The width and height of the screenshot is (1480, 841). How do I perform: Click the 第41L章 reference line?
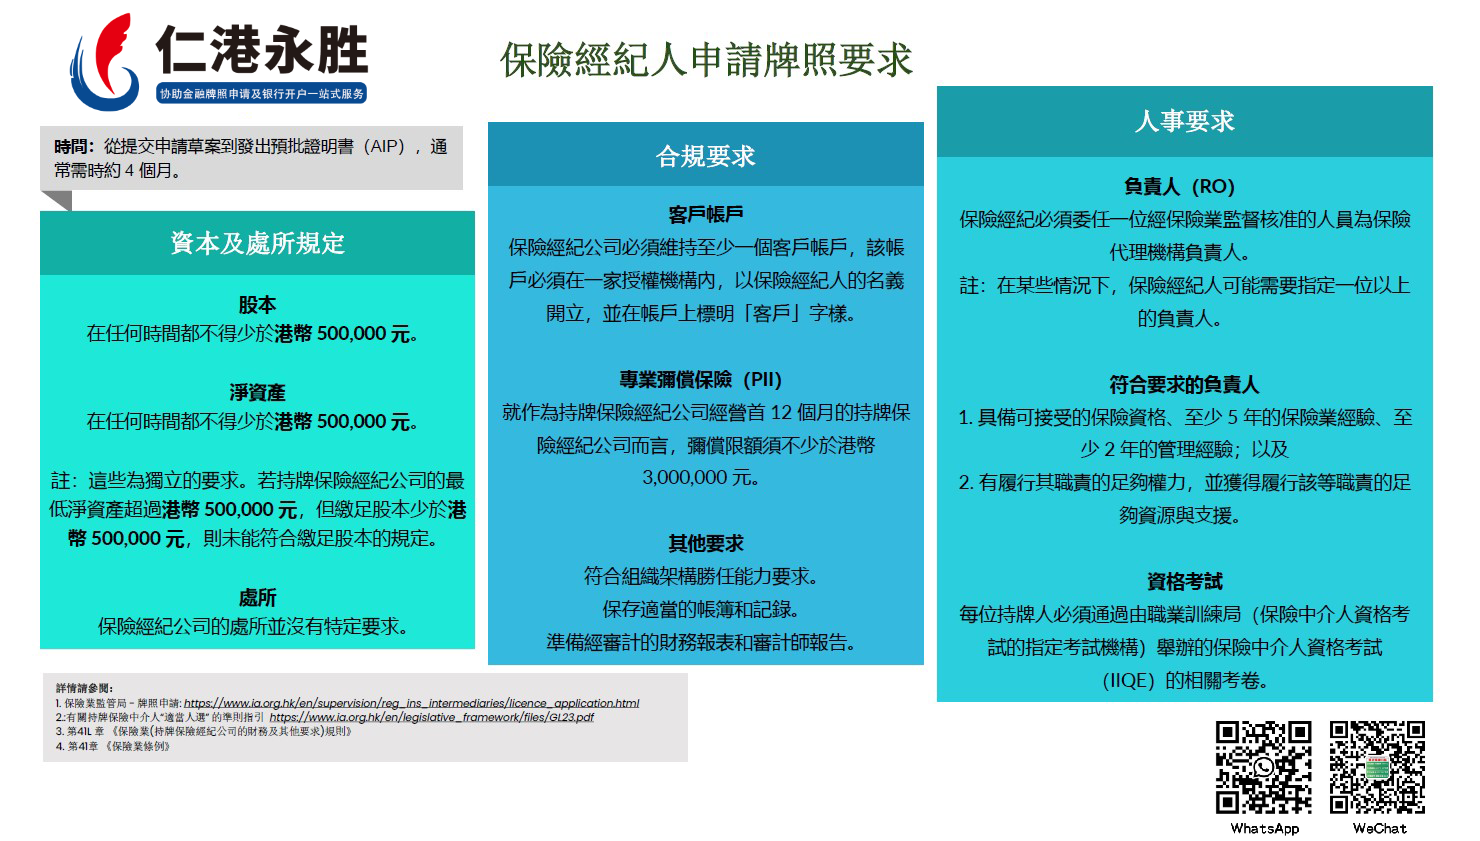205,731
